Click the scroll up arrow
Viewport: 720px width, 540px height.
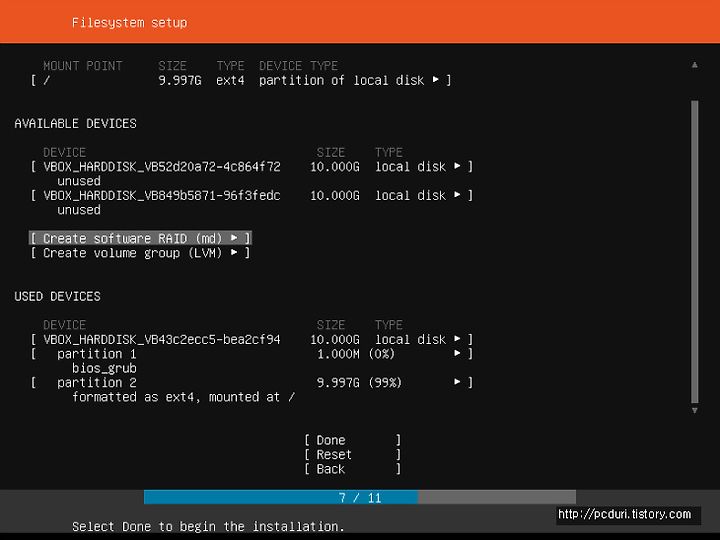point(695,65)
